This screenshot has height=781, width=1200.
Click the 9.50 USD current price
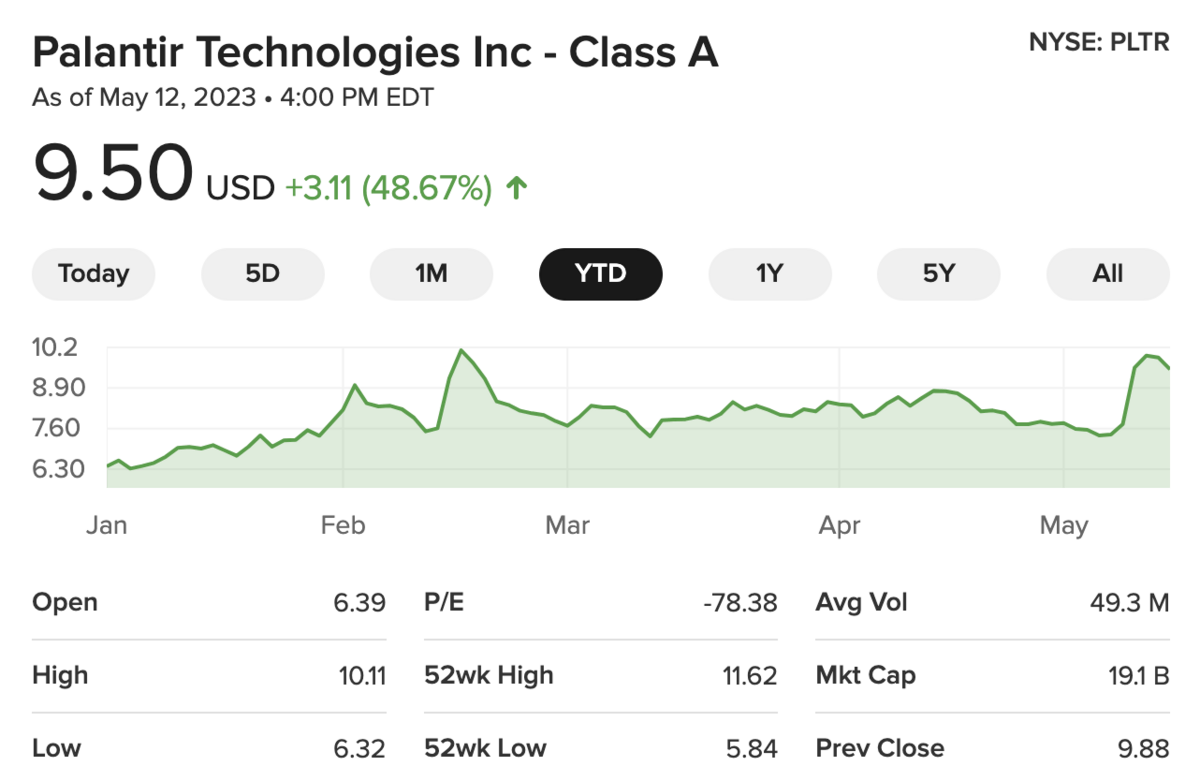[x=112, y=174]
